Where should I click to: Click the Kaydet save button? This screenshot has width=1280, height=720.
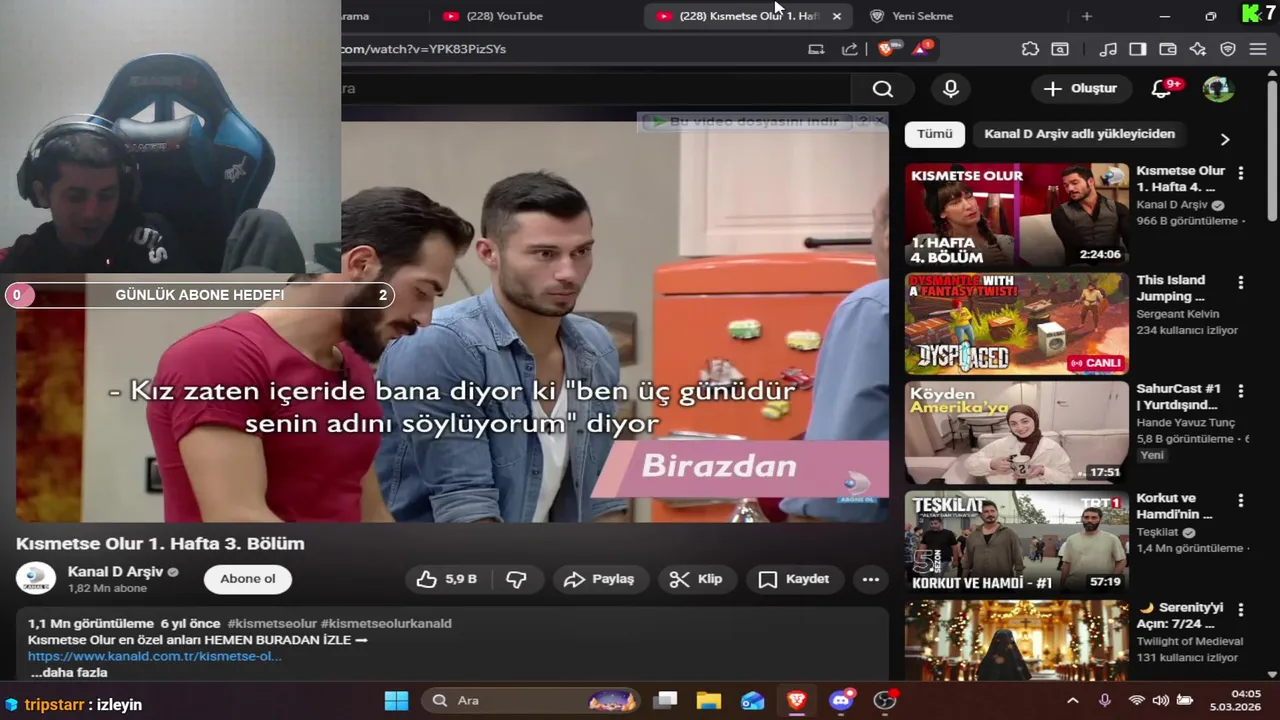794,579
